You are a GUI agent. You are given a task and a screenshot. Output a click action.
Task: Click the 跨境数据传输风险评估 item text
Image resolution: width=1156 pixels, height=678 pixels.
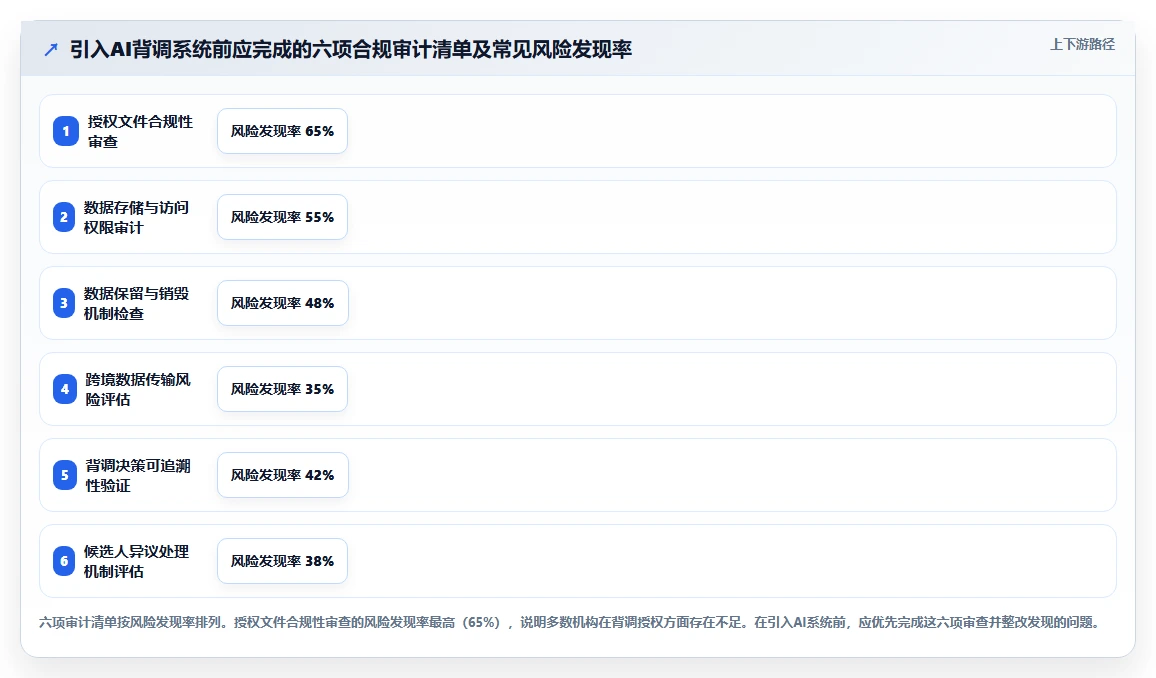tap(138, 389)
